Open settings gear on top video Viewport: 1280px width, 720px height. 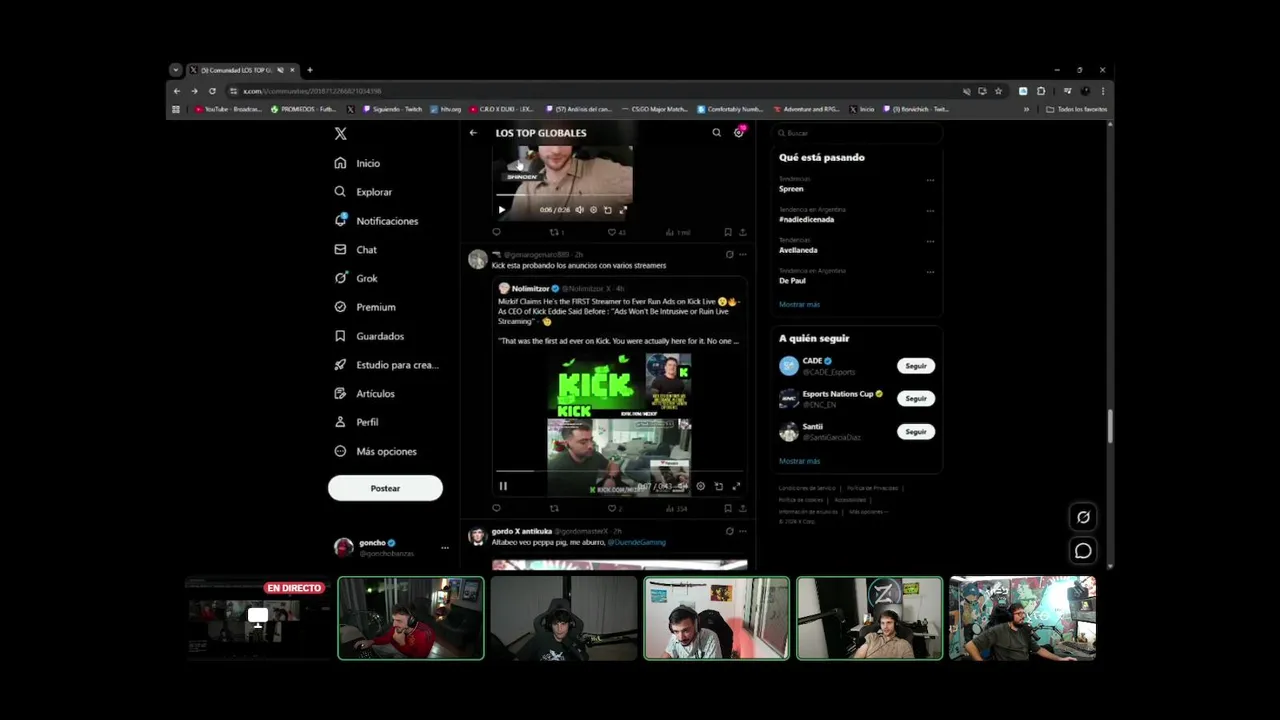tap(593, 210)
